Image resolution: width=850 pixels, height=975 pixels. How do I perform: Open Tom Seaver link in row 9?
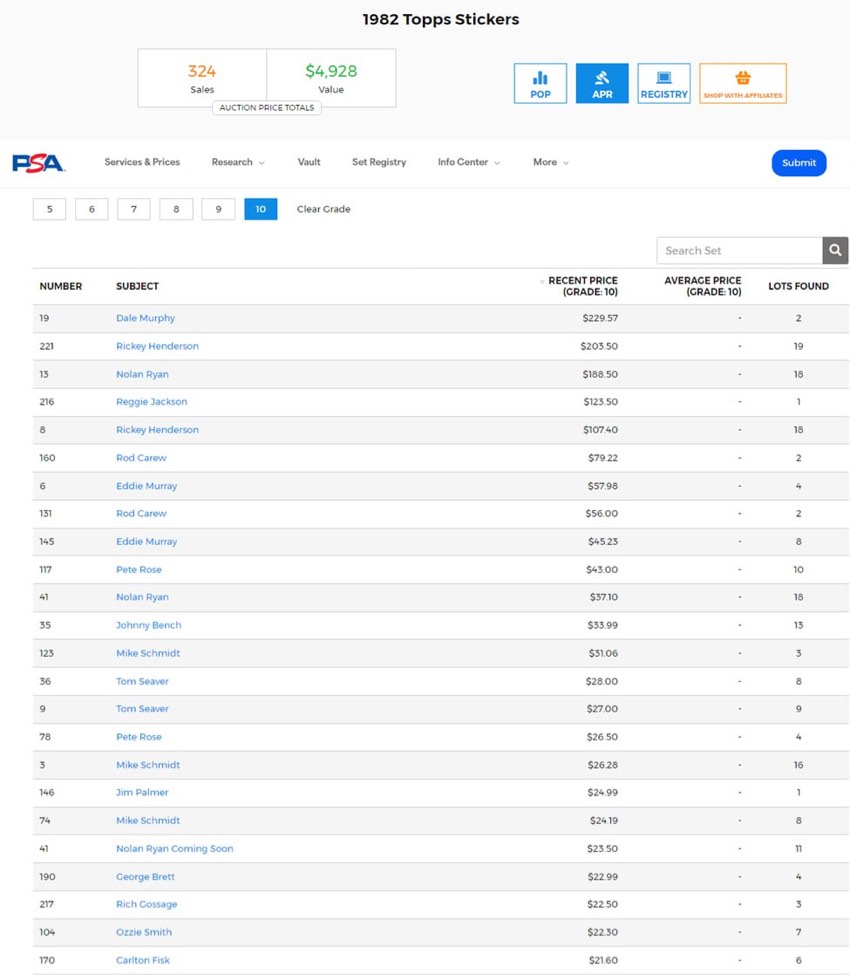(142, 709)
